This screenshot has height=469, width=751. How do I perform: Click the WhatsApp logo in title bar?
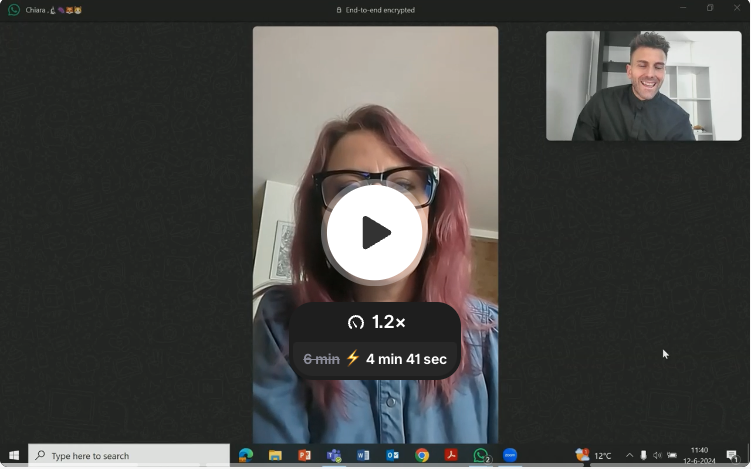click(x=14, y=10)
